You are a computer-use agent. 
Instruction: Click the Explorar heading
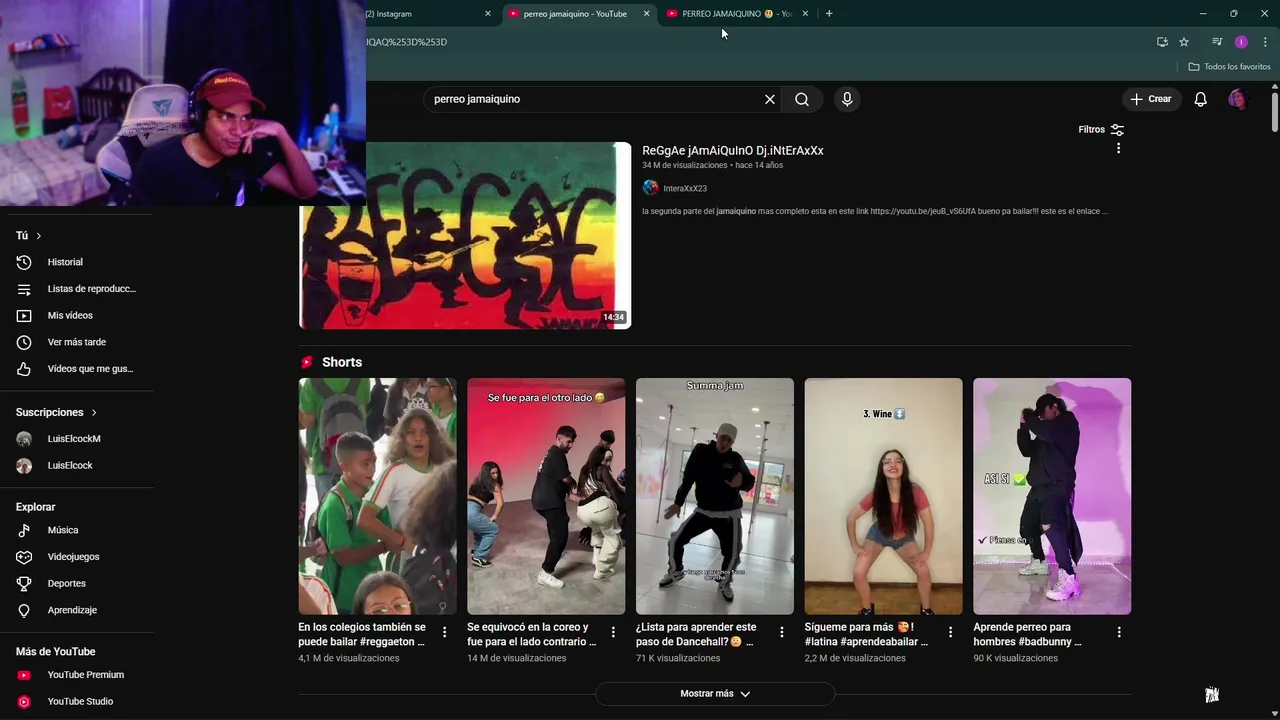tap(35, 507)
